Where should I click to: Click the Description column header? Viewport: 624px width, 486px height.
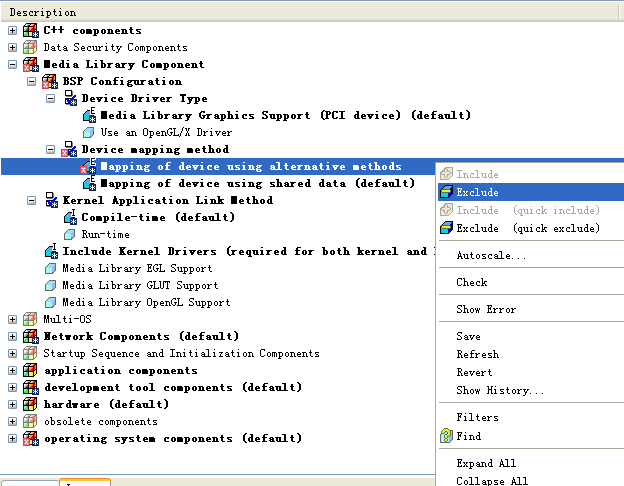coord(309,12)
